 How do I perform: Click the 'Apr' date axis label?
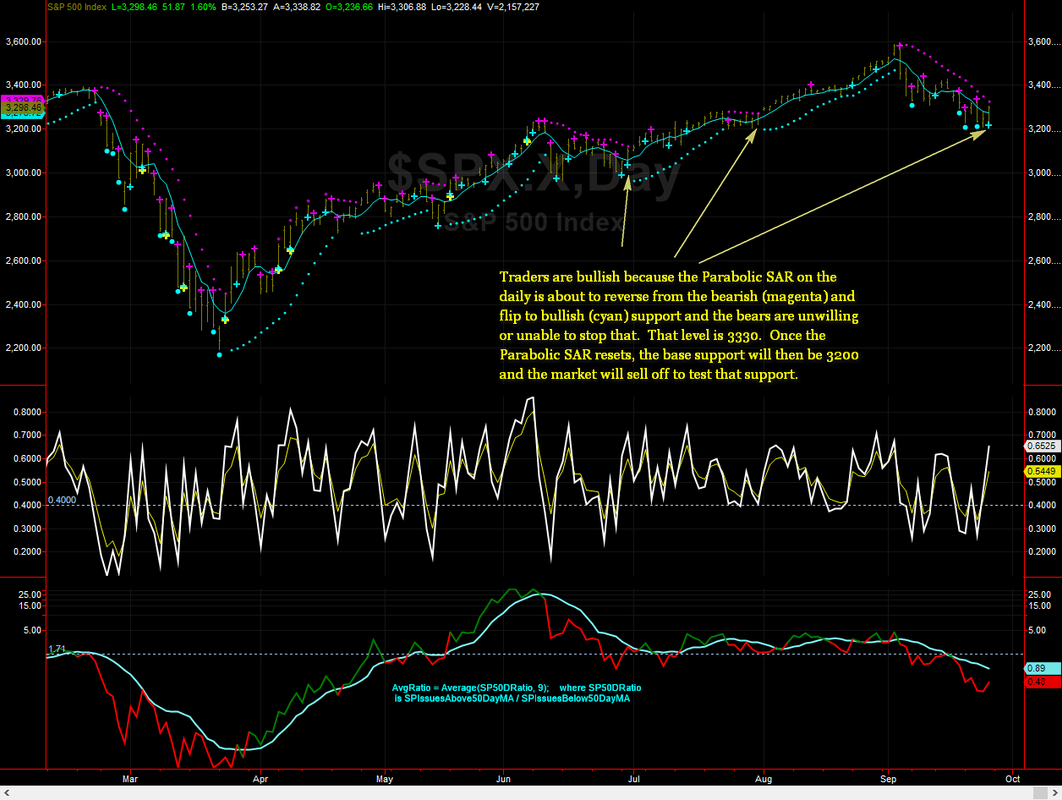click(260, 779)
